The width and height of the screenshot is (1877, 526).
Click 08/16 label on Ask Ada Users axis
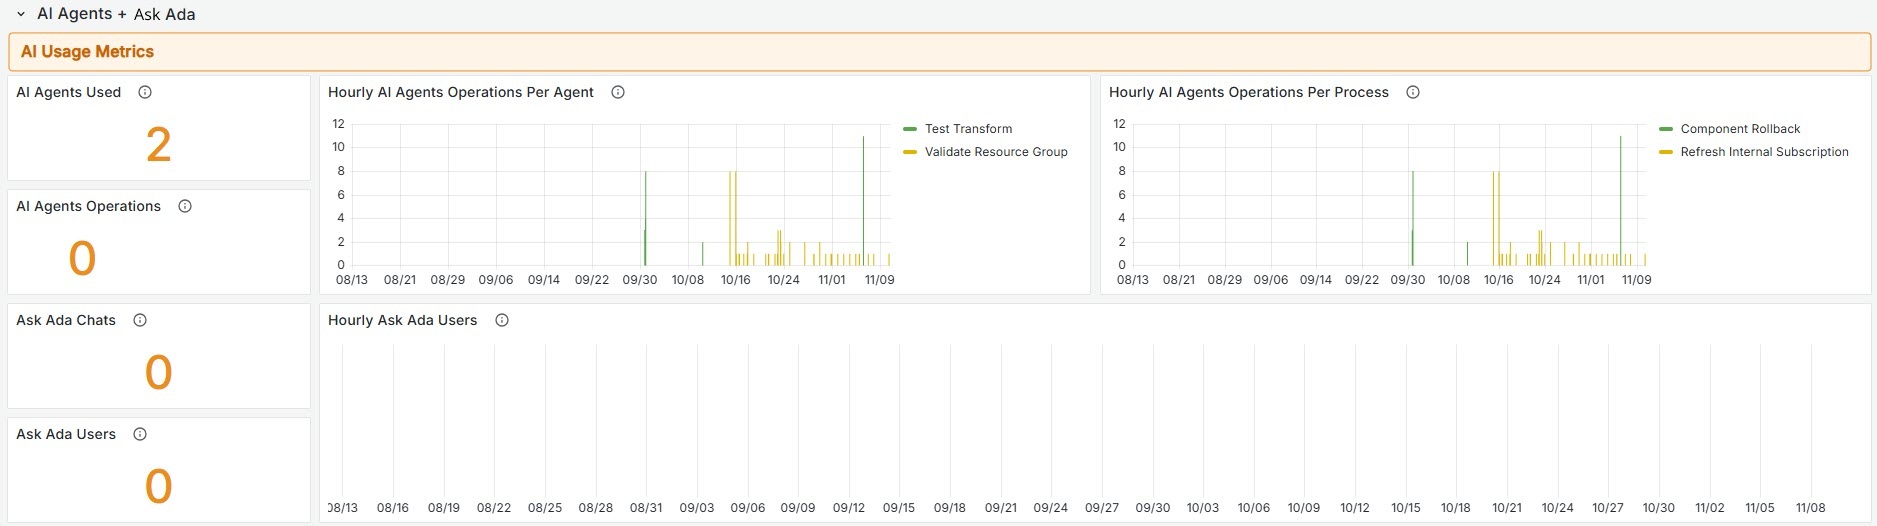tap(393, 508)
